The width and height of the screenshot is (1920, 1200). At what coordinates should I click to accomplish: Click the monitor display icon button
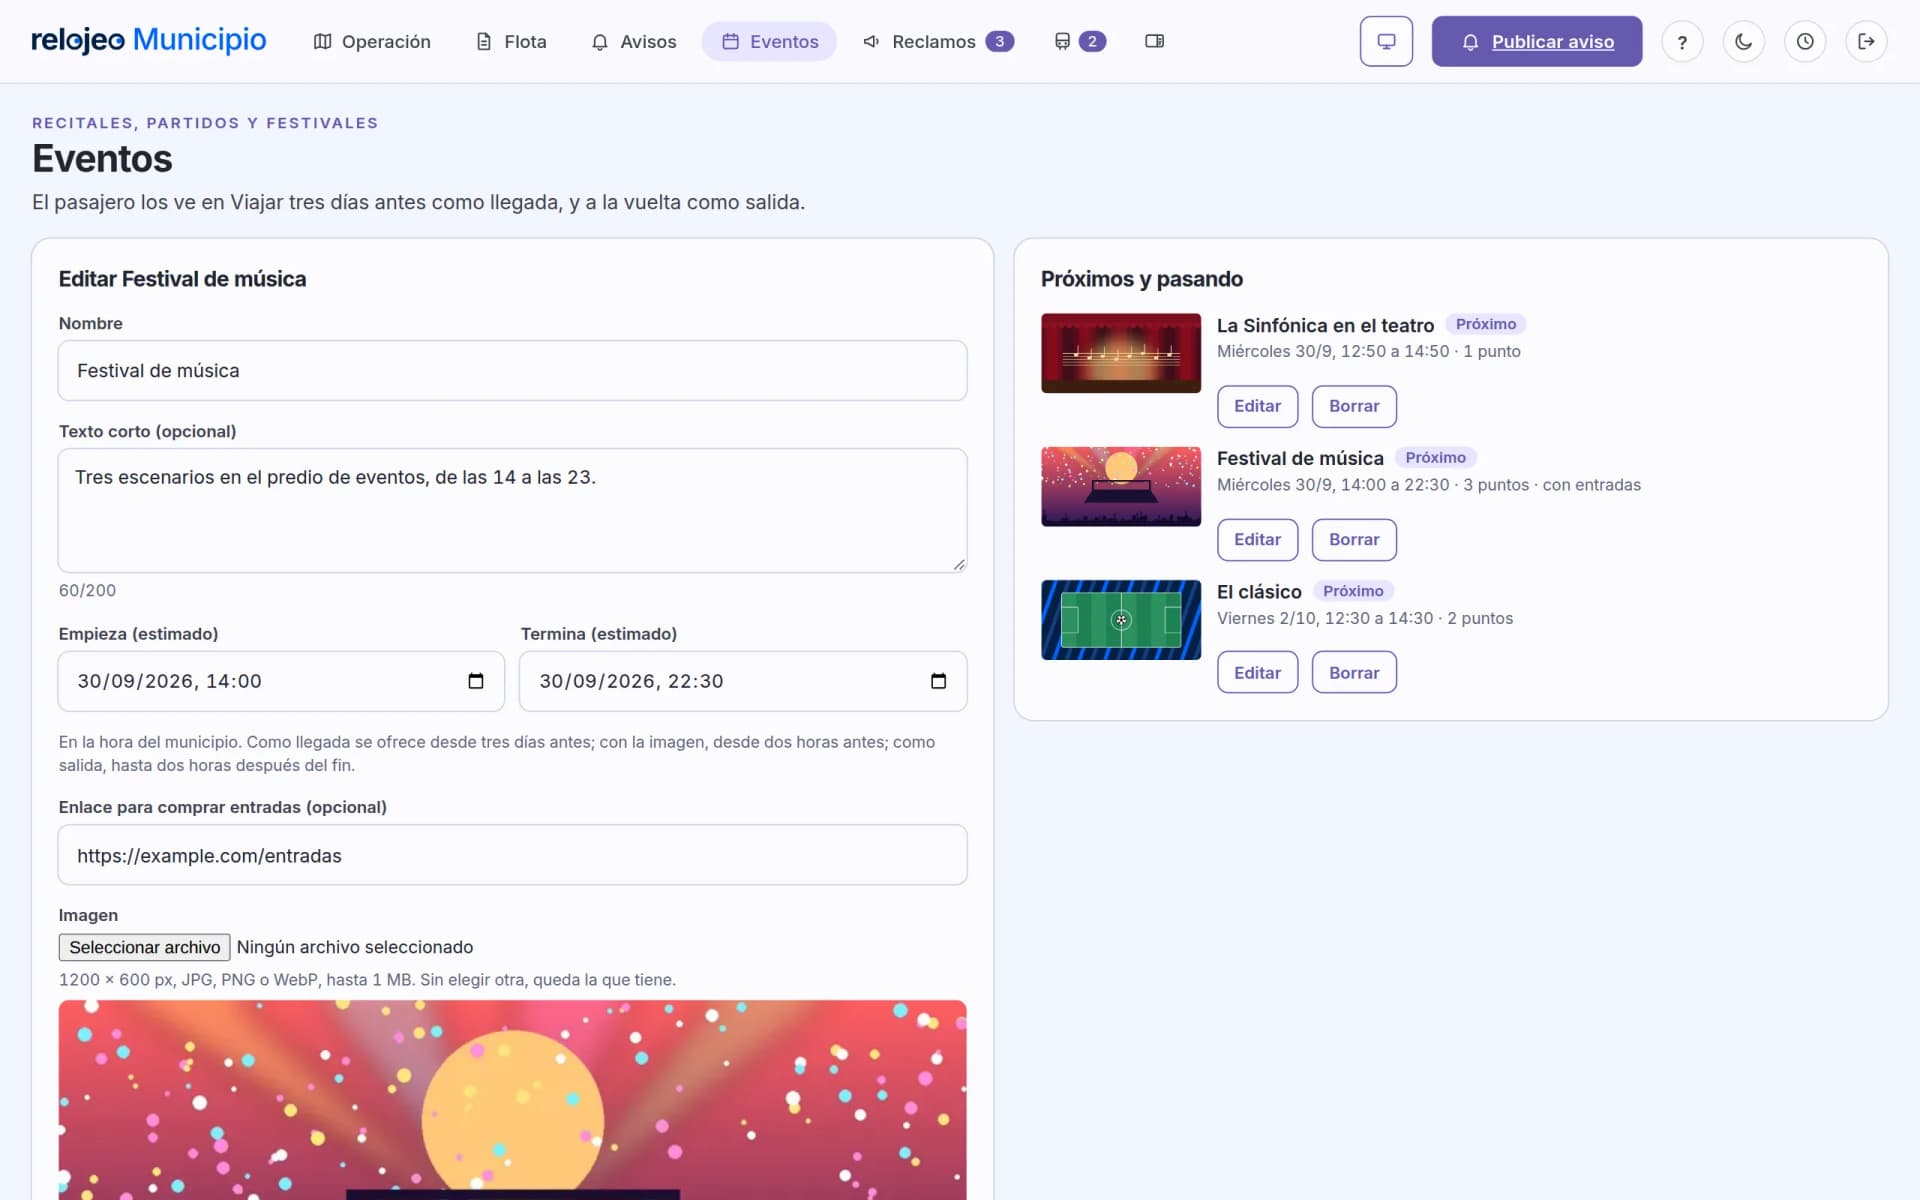[1386, 41]
